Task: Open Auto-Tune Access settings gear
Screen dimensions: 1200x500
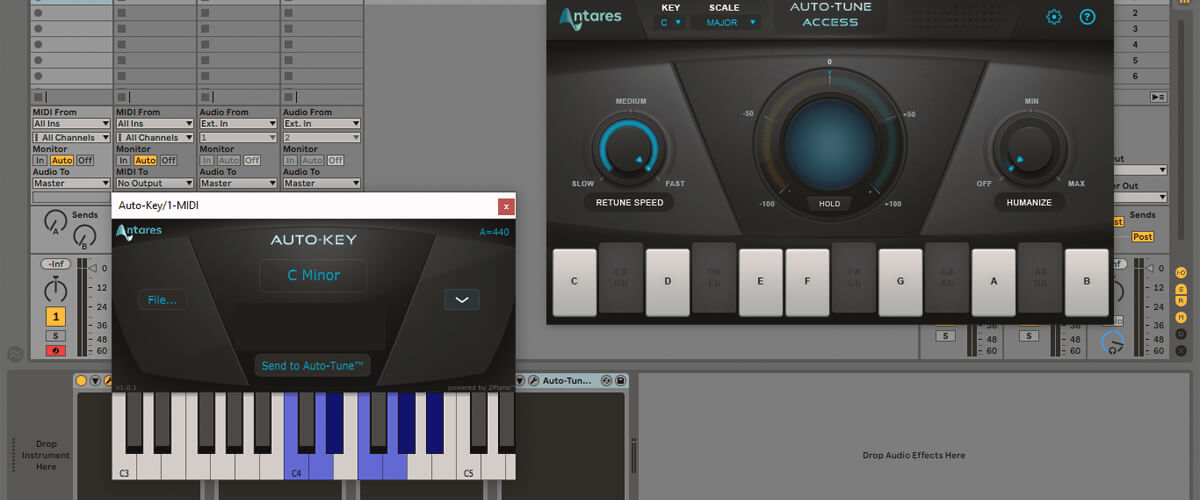Action: coord(1054,17)
